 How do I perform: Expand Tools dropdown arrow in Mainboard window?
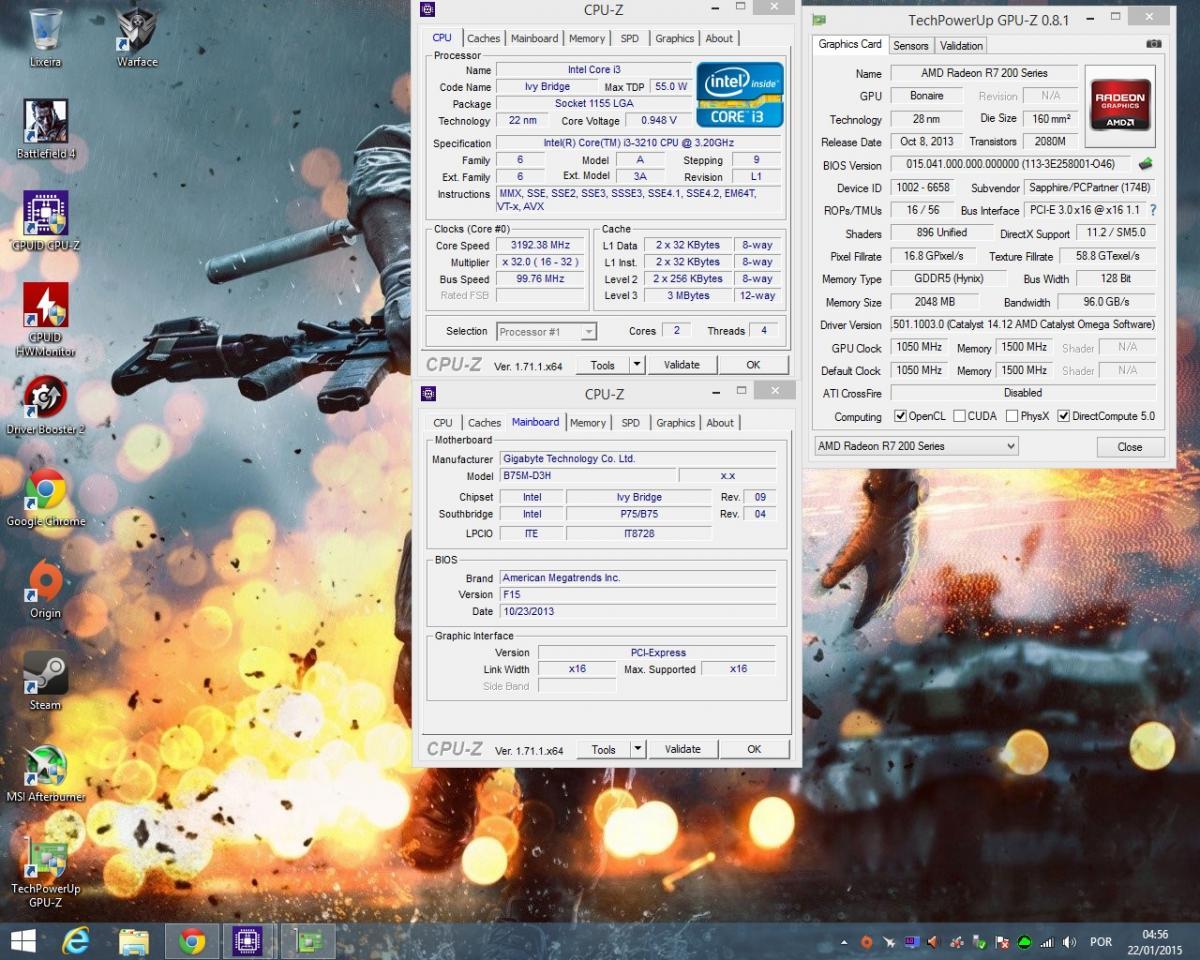(638, 749)
